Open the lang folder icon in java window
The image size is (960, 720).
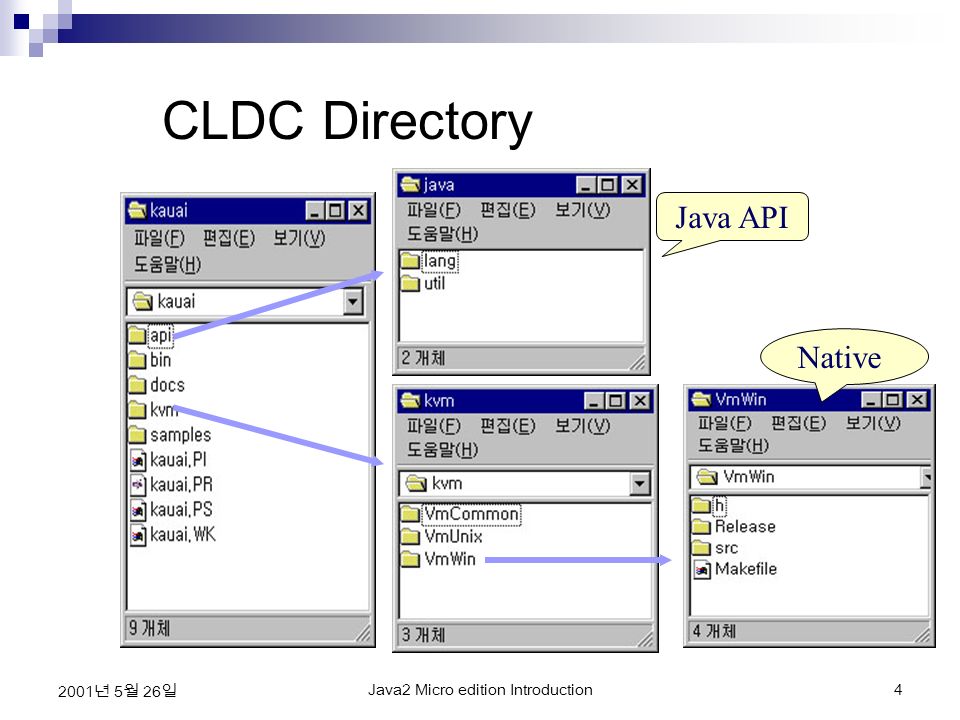click(x=410, y=261)
